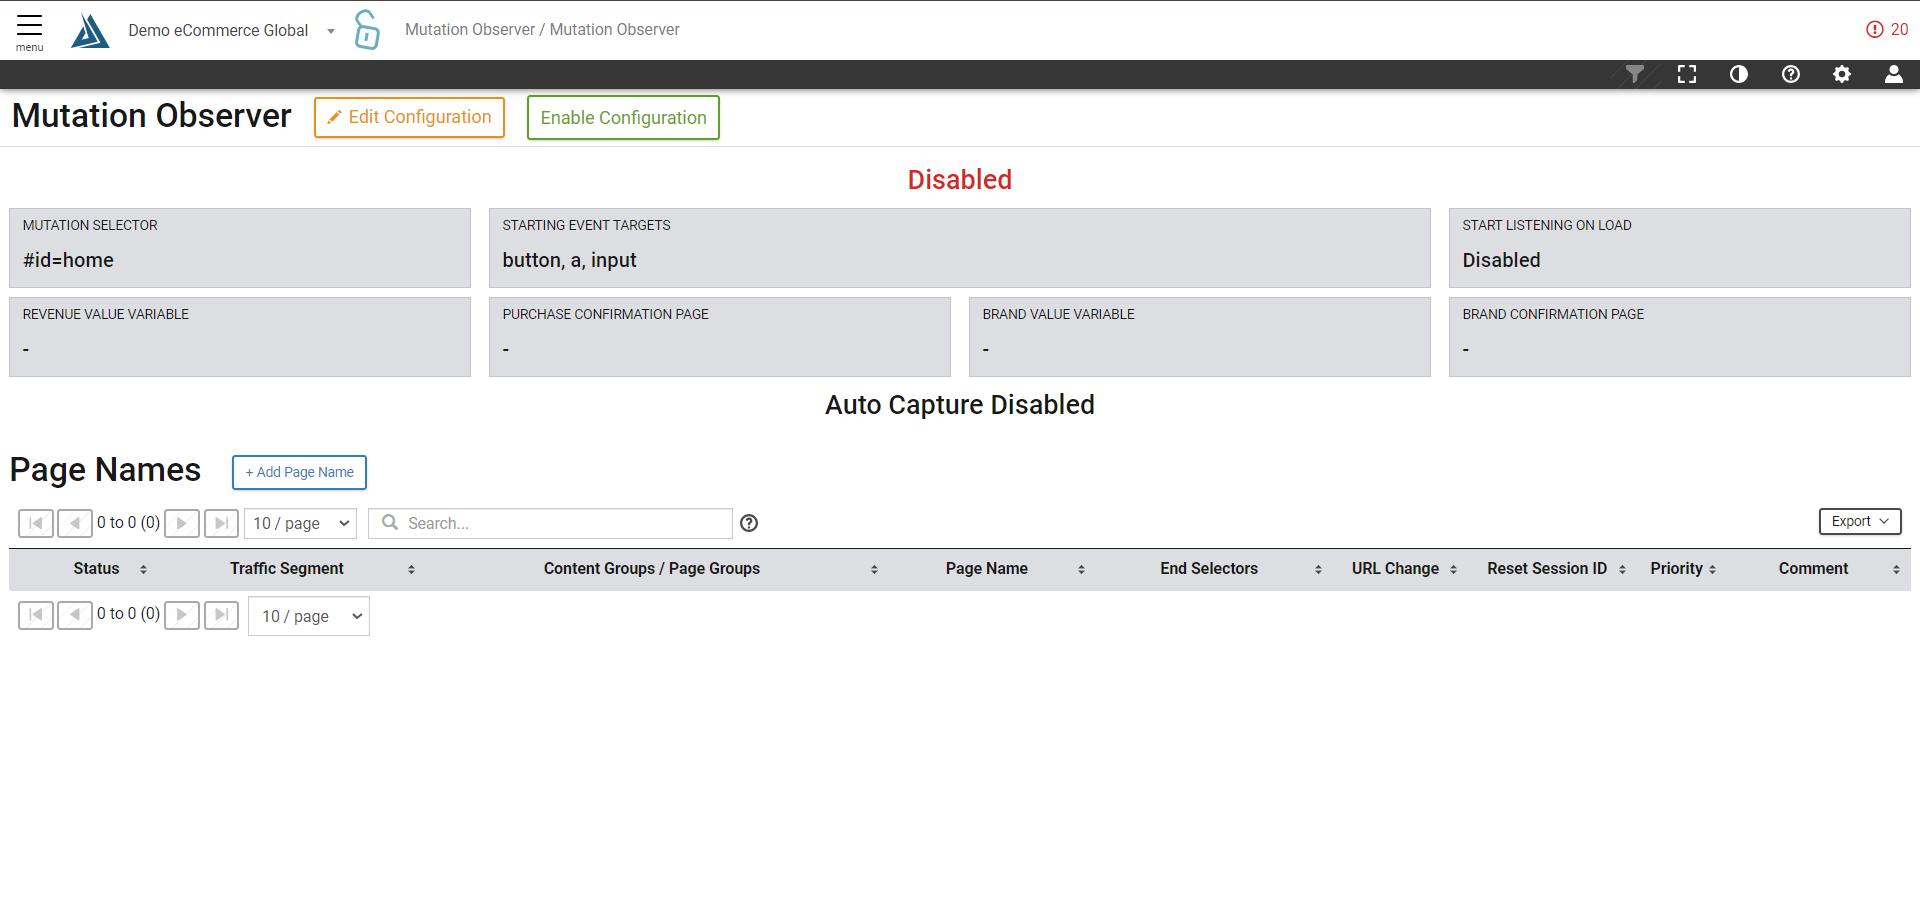
Task: View the 20 alerts indicator
Action: tap(1886, 30)
